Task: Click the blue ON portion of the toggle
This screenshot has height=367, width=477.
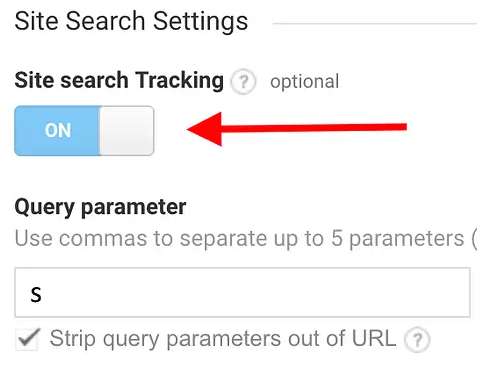Action: click(x=58, y=130)
